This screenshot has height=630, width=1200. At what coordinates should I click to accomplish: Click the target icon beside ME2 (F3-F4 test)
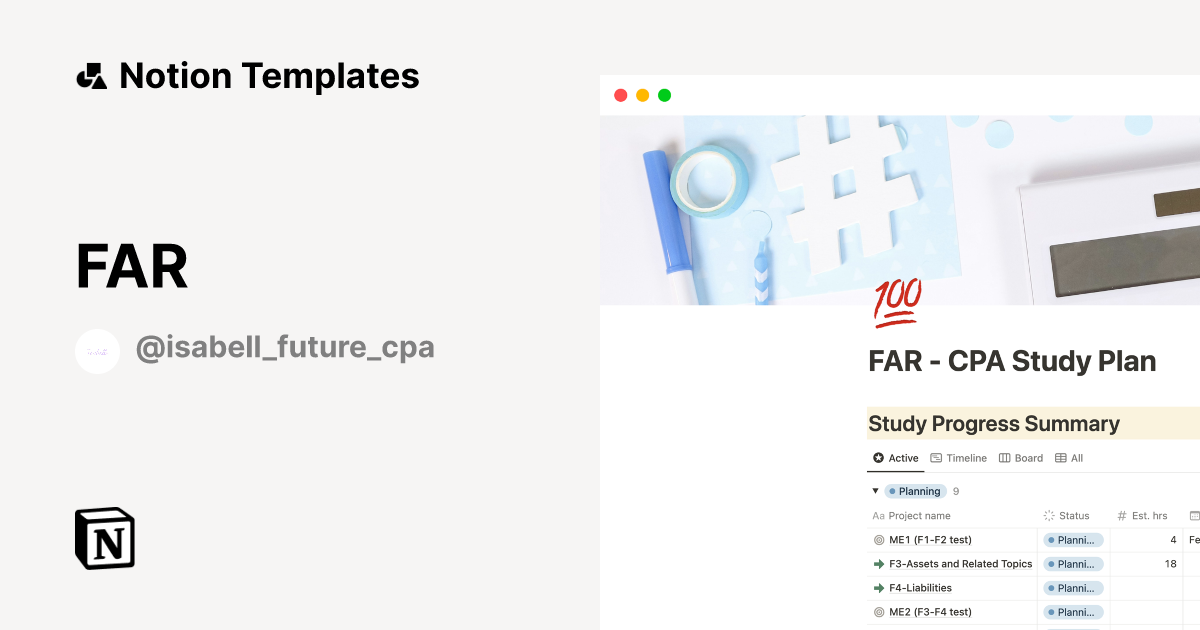(x=877, y=612)
